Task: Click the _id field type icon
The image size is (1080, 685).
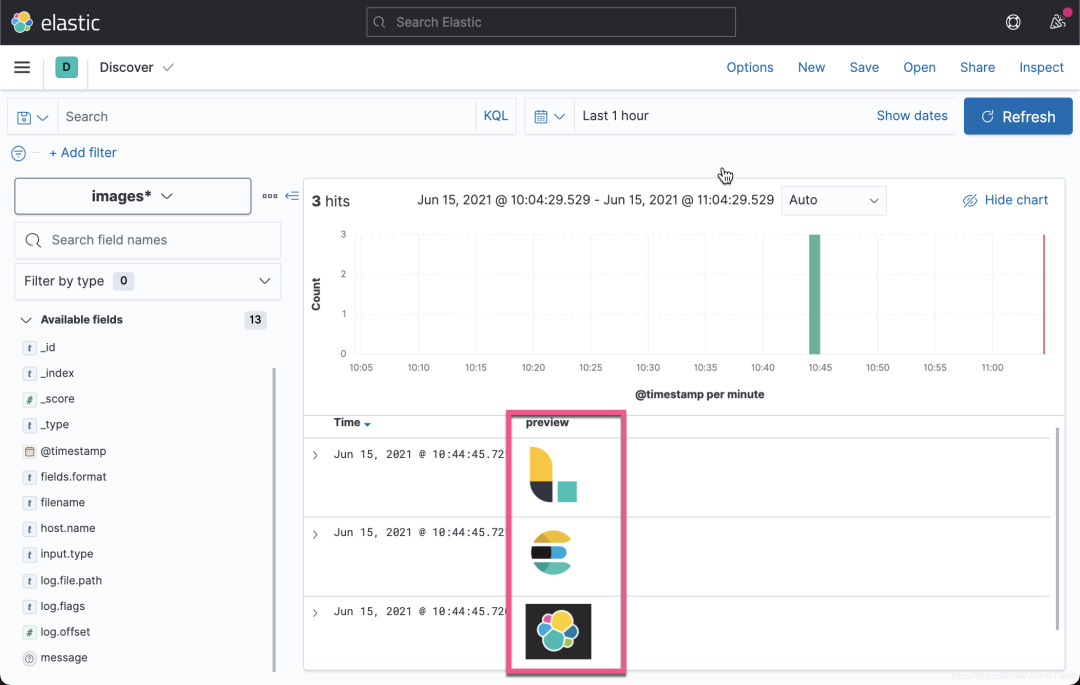Action: pos(30,348)
